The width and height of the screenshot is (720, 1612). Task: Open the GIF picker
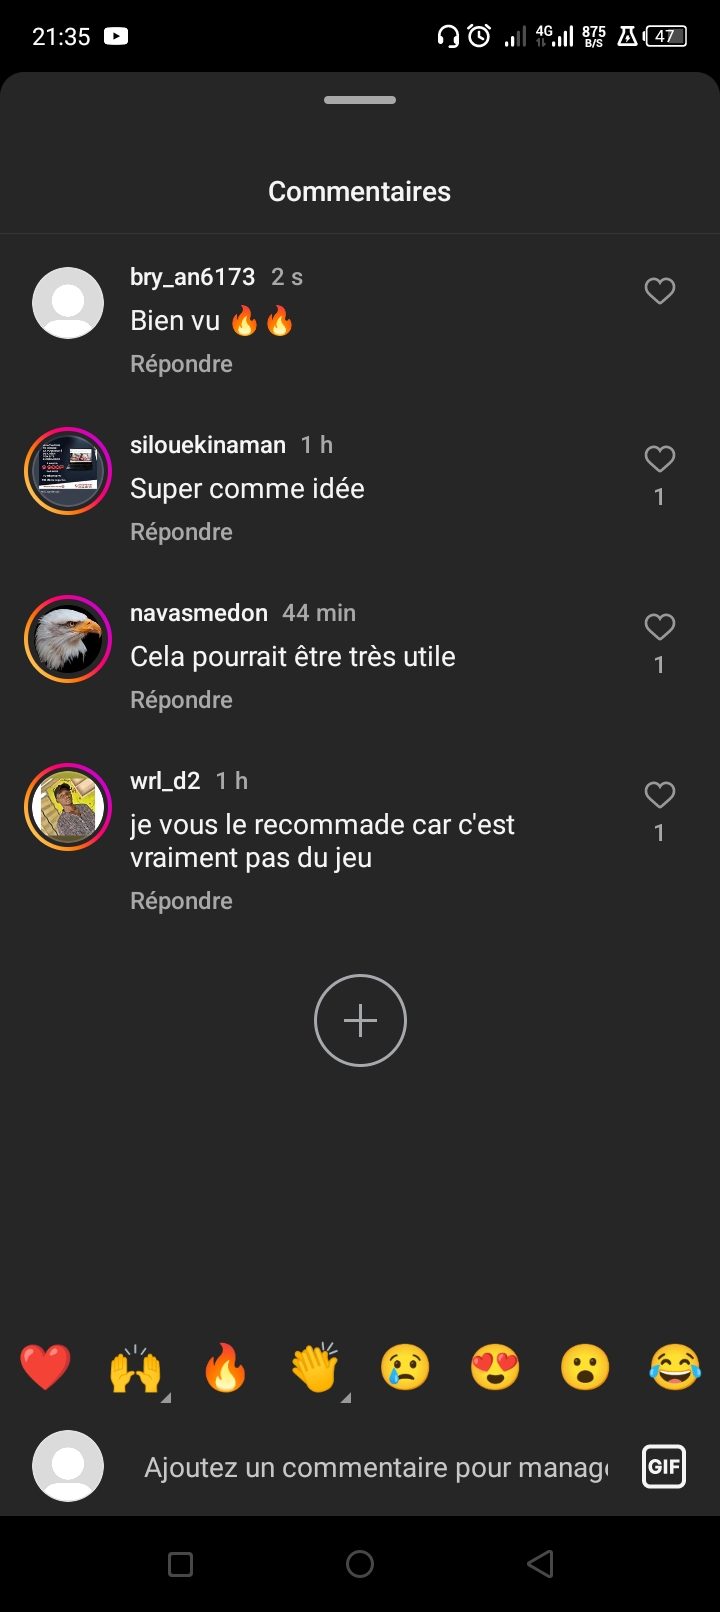664,1467
